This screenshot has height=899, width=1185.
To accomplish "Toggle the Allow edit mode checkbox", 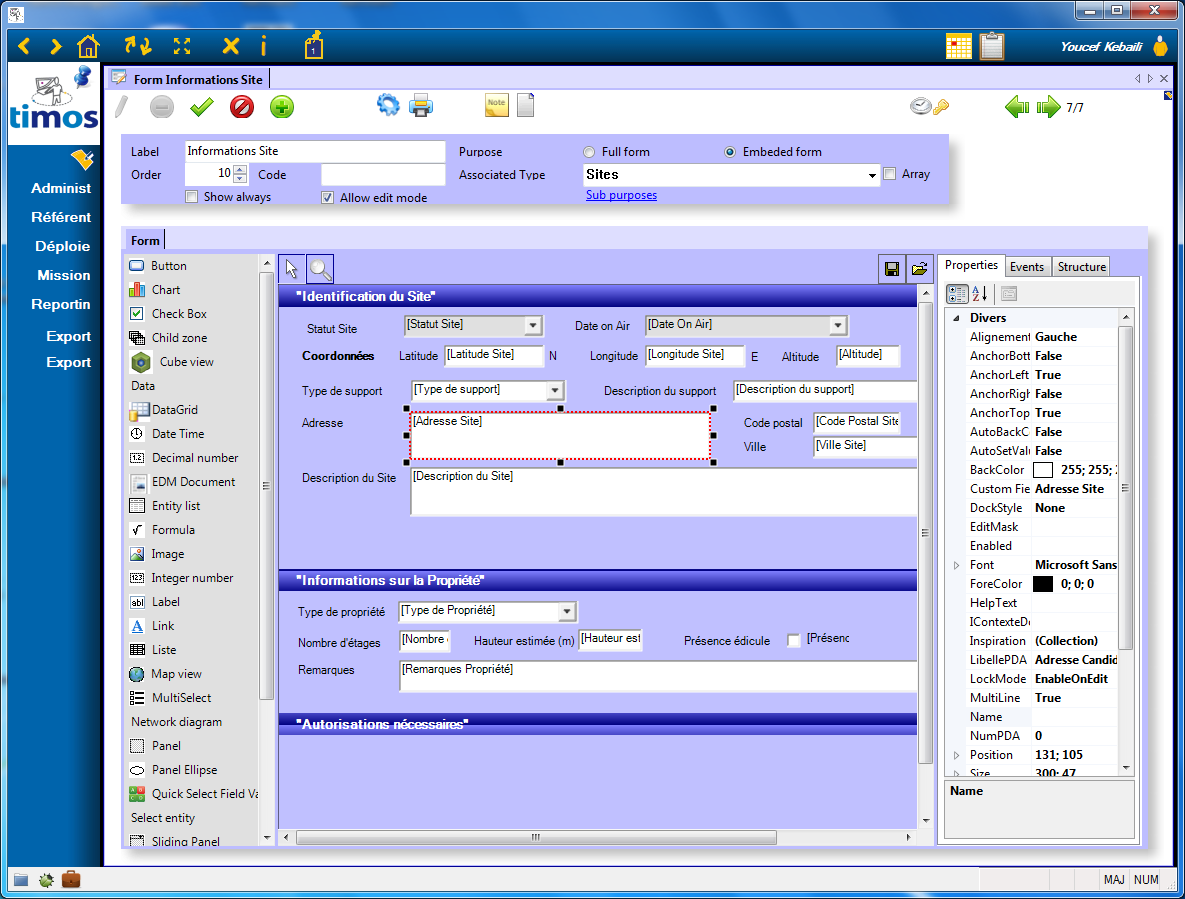I will 327,197.
